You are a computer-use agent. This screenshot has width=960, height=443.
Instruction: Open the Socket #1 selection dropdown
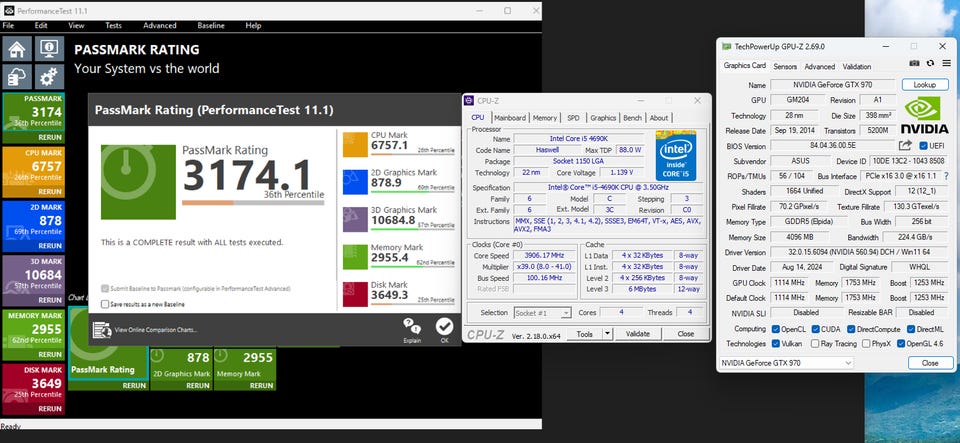(x=542, y=313)
